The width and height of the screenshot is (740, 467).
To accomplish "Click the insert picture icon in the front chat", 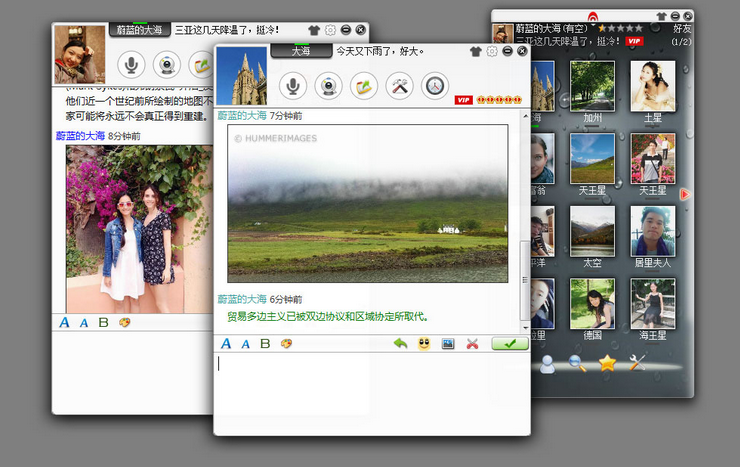I will point(448,344).
